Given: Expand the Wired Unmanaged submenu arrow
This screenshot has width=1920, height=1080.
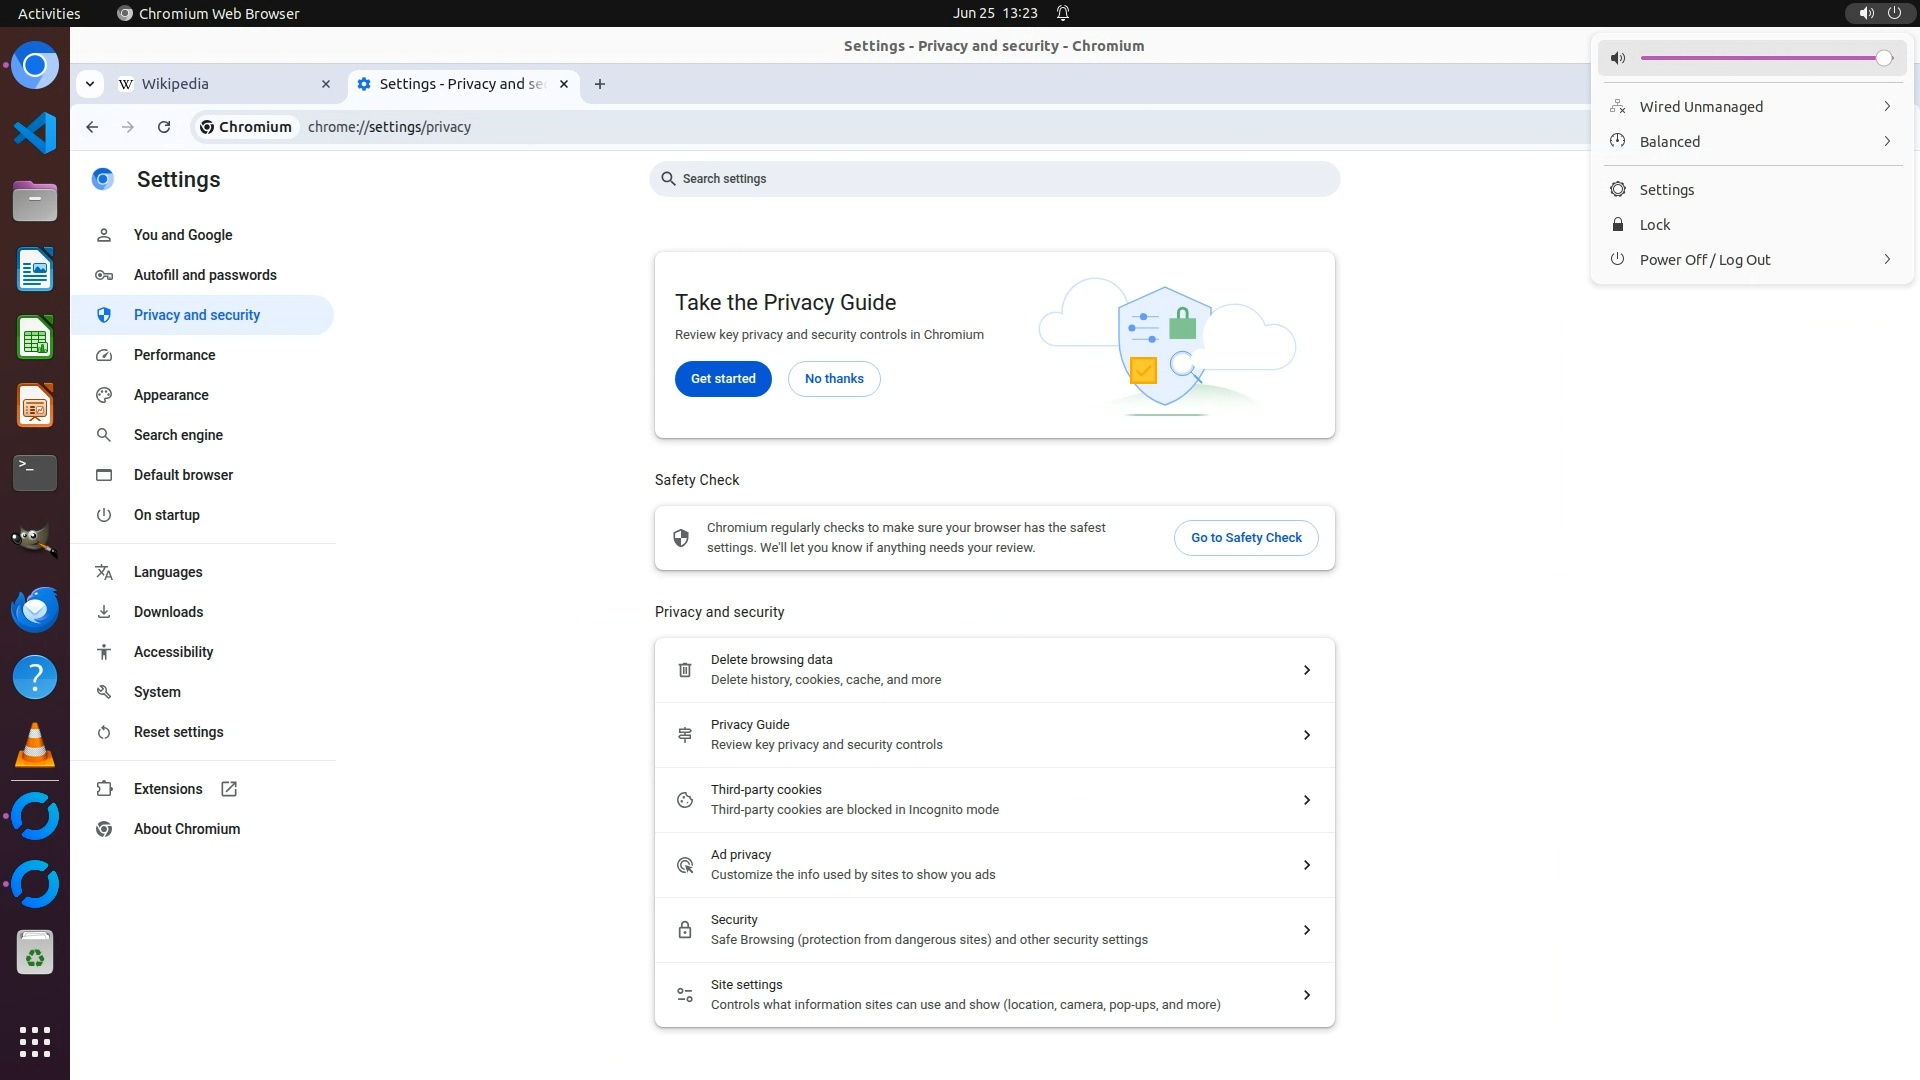Looking at the screenshot, I should pyautogui.click(x=1887, y=106).
